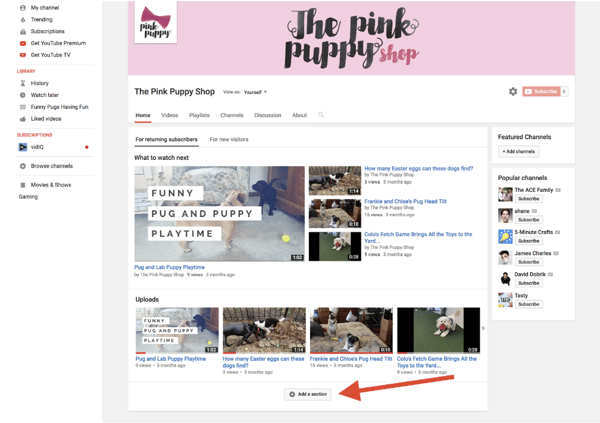Screen dimensions: 600x423
Task: Click Uploads Pug and Lab Puppy Playtime title
Action: click(171, 359)
